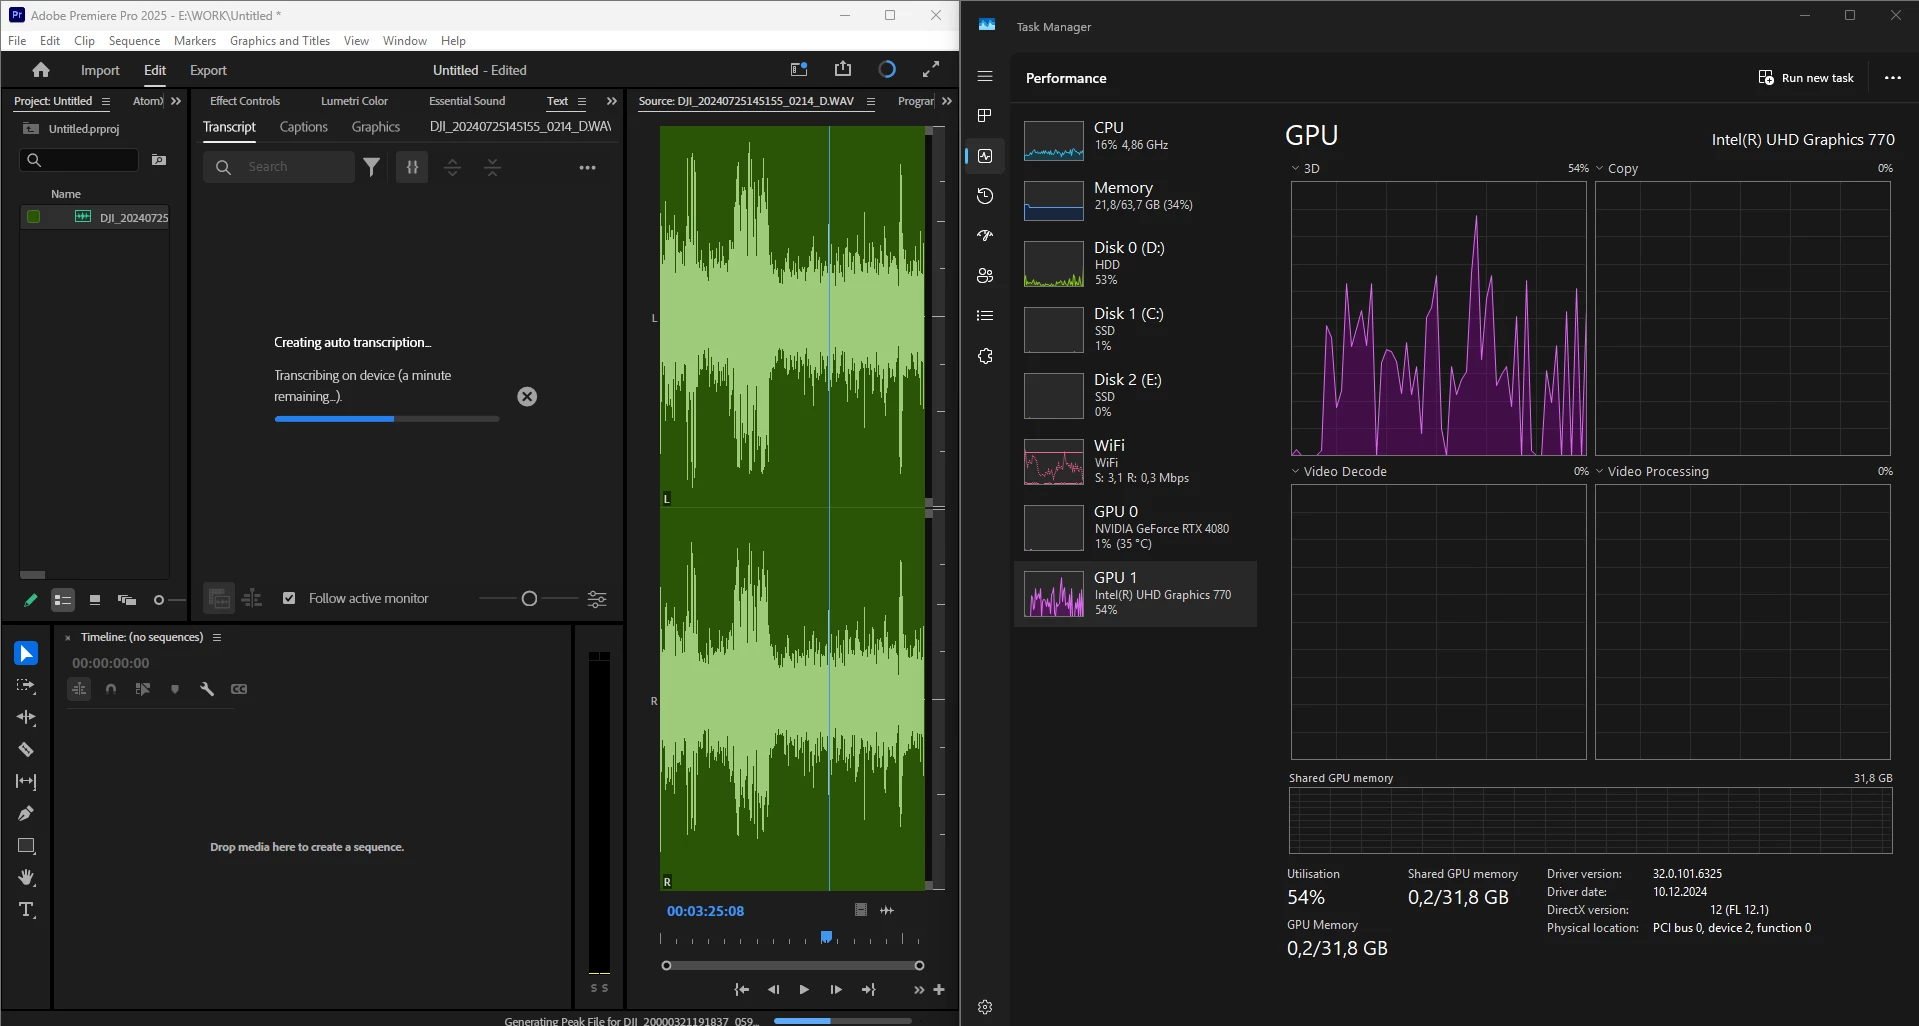Click the Quick Export share icon

point(843,69)
